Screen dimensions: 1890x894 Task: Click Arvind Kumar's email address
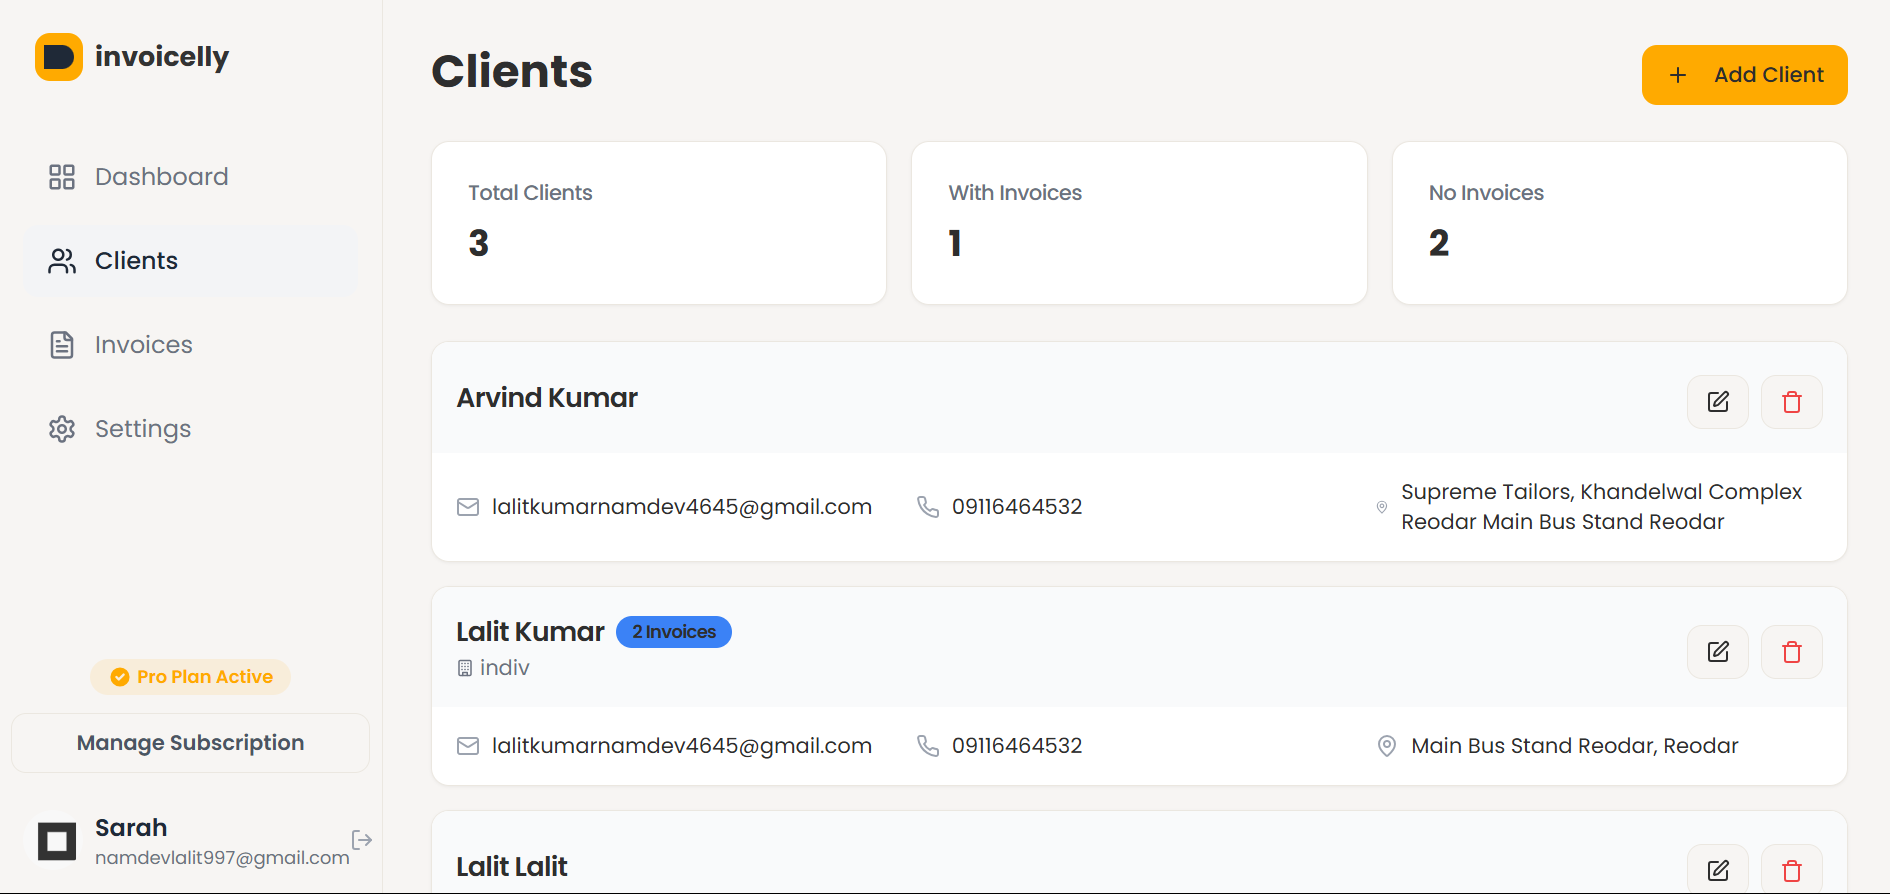[681, 507]
